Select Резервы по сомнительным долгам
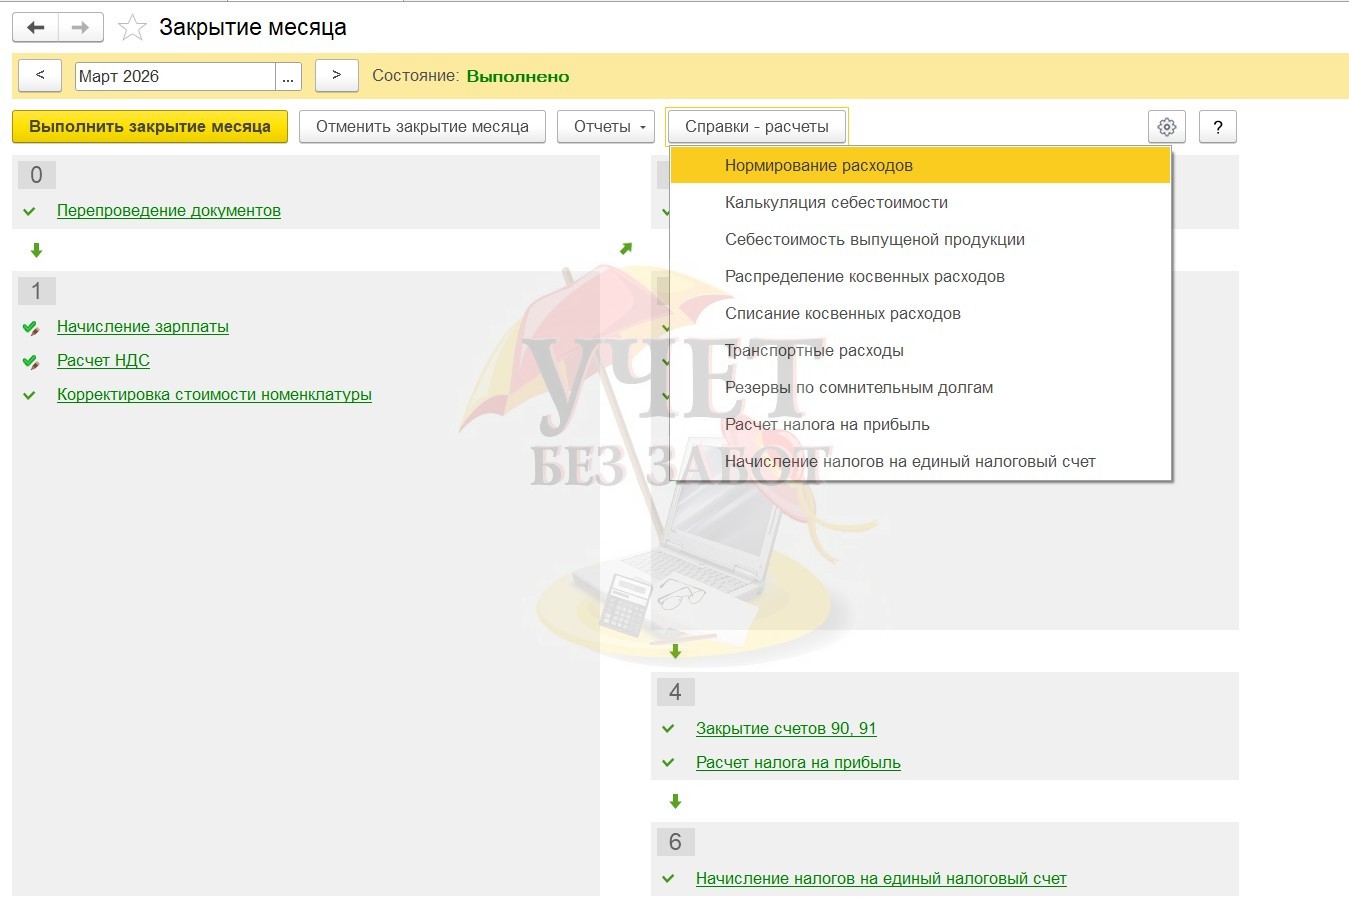 [858, 388]
